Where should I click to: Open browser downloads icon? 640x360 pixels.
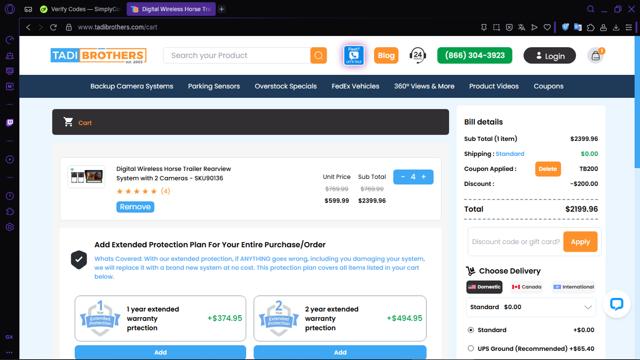[616, 27]
